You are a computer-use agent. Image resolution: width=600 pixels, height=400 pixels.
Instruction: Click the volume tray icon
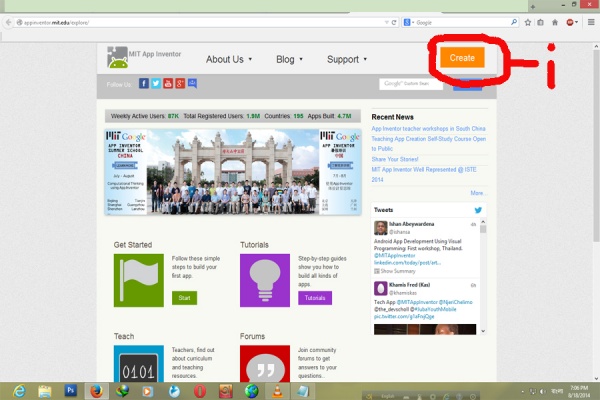[543, 391]
